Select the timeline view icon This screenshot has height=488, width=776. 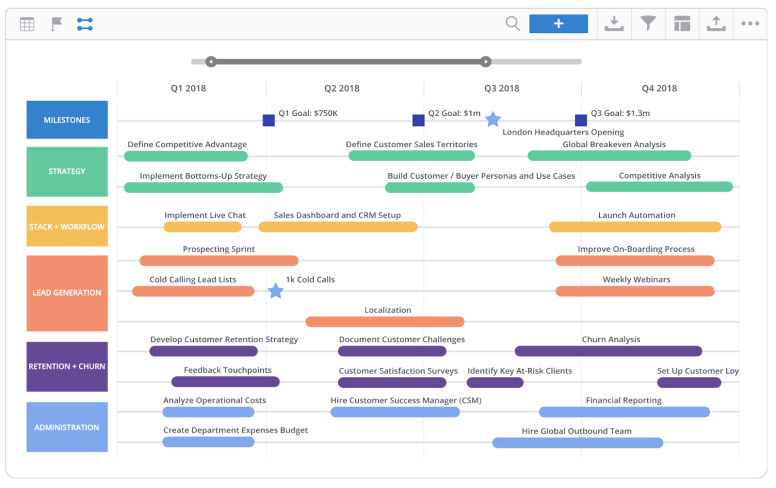(85, 24)
